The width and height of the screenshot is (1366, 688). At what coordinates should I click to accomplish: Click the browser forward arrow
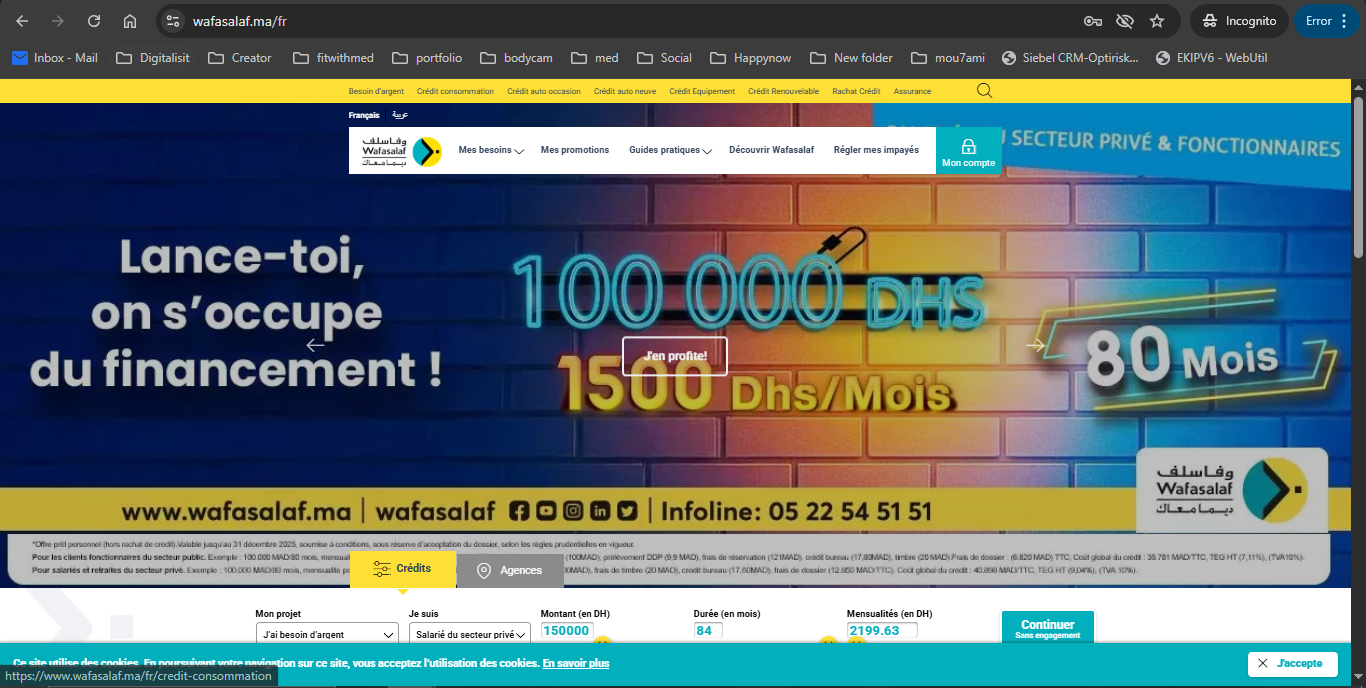[58, 21]
